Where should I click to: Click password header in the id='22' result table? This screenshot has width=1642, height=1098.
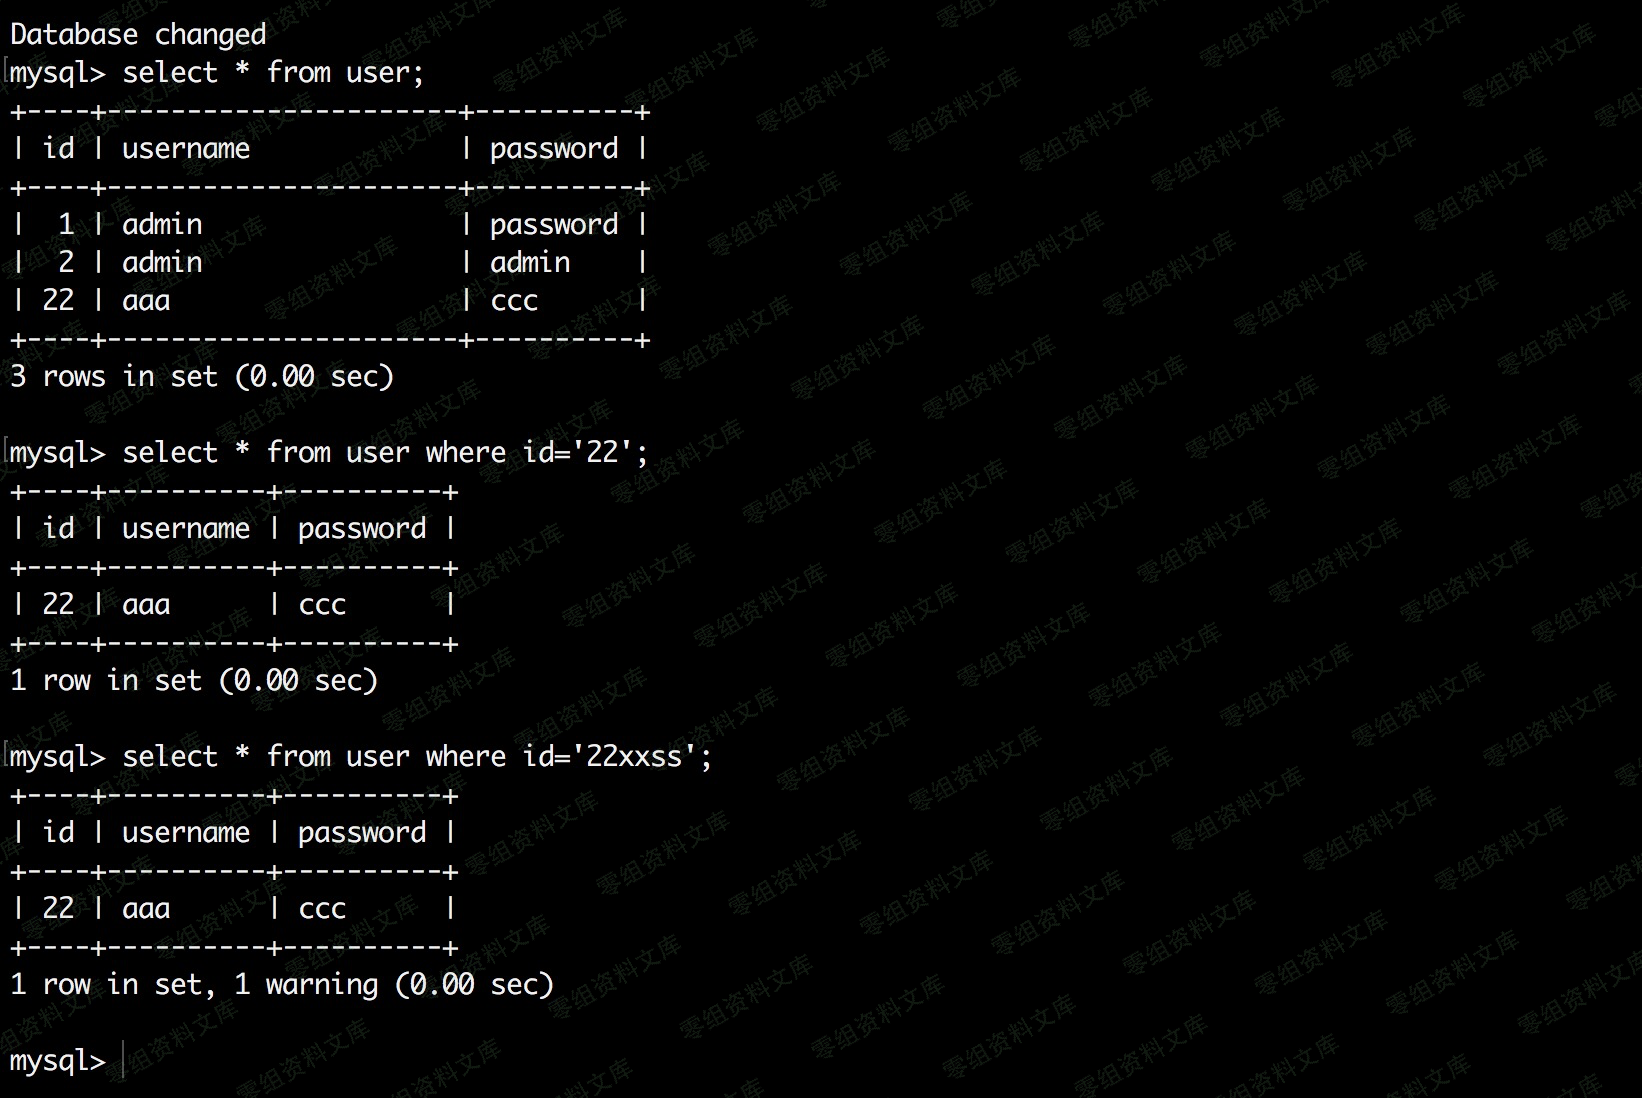(x=362, y=528)
